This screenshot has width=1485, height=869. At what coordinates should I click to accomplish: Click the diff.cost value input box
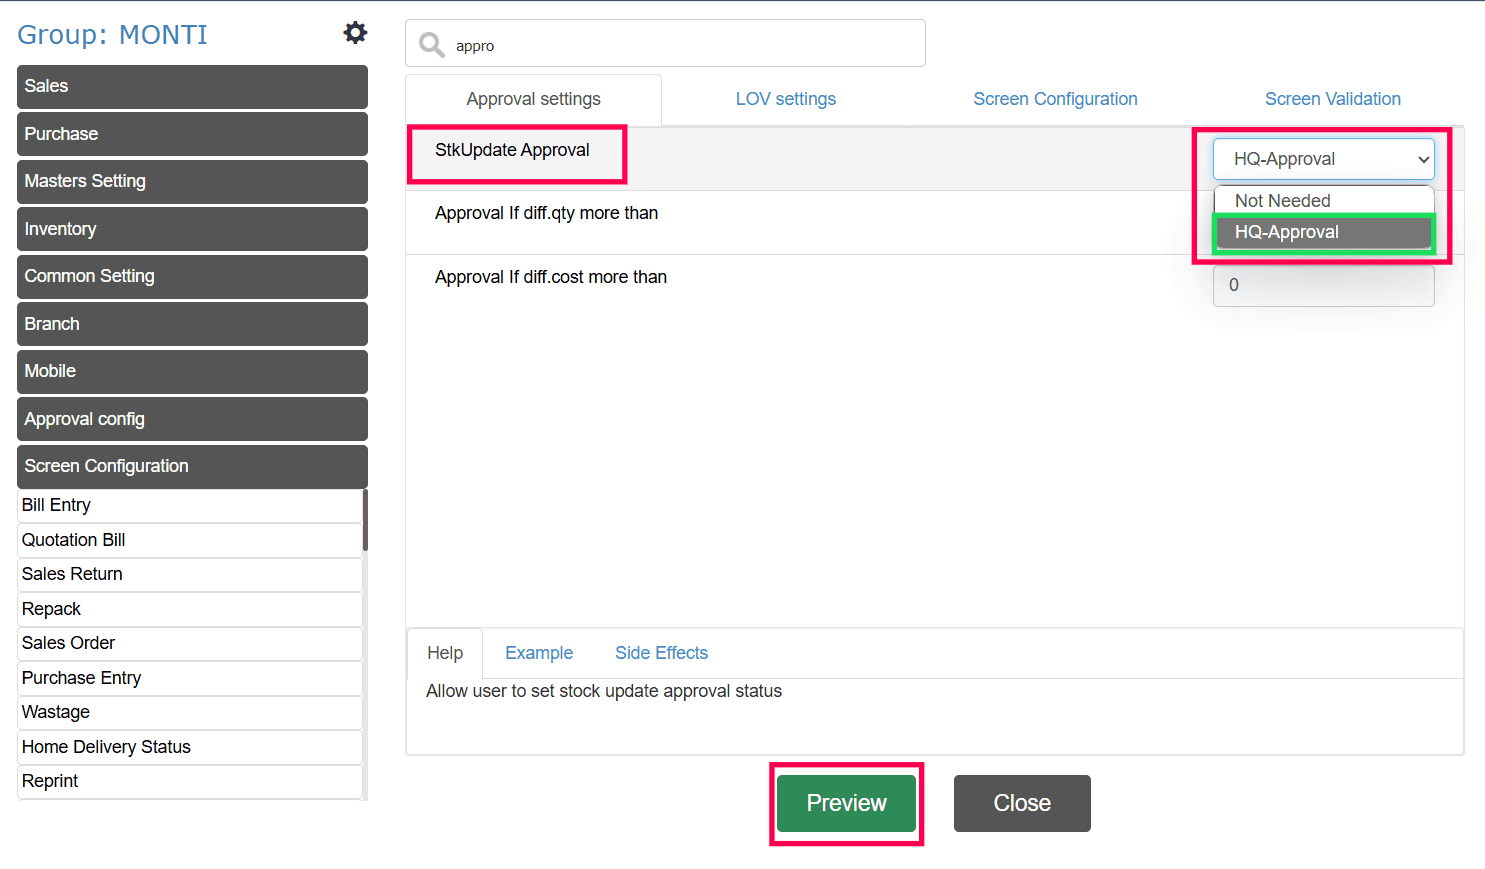tap(1323, 286)
